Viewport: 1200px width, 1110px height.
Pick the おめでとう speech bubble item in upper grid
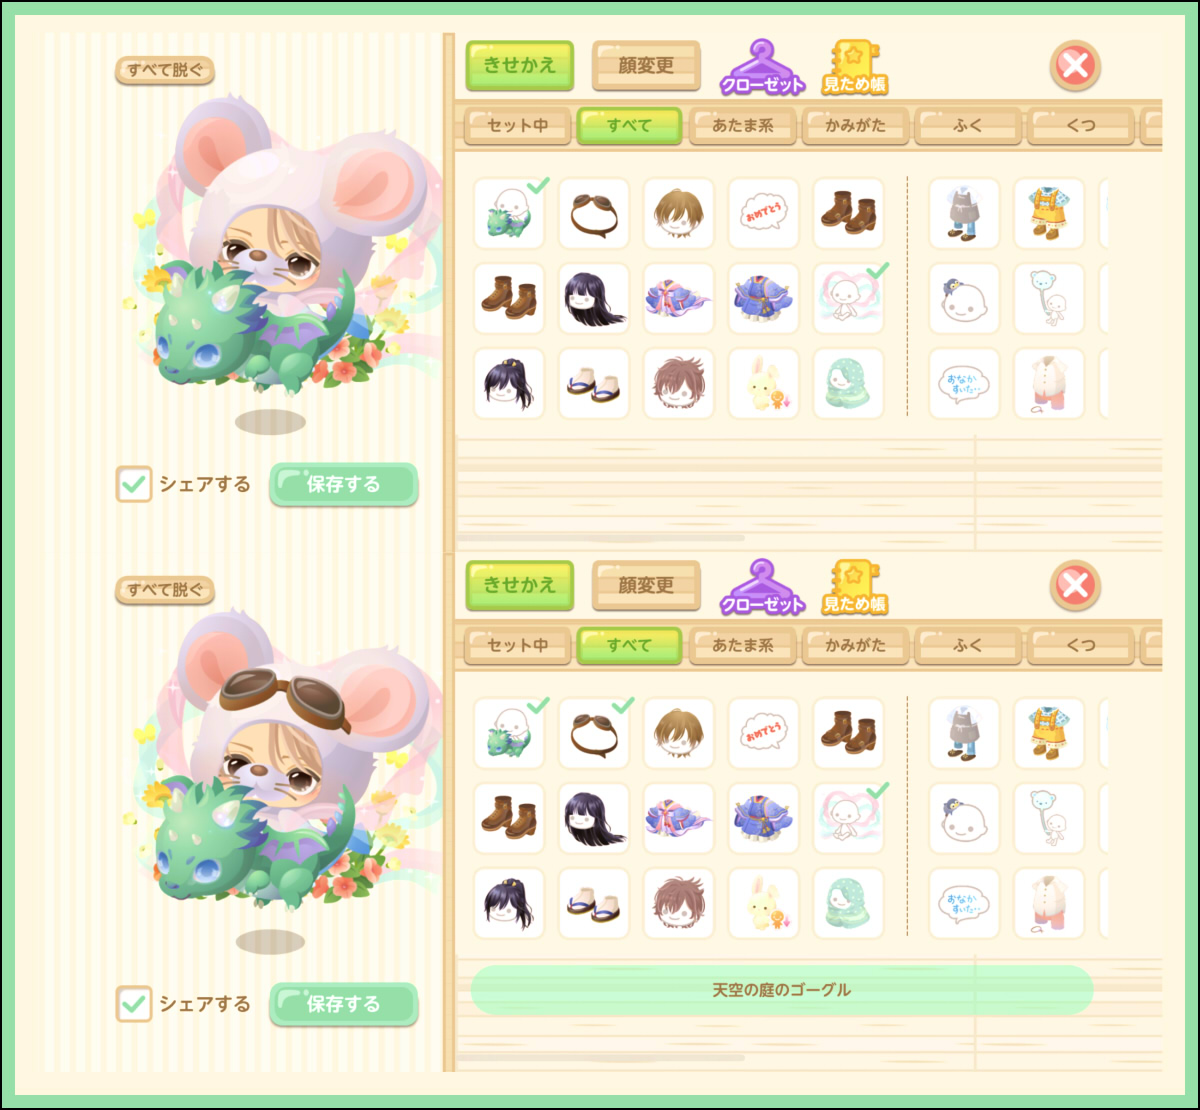pos(764,213)
